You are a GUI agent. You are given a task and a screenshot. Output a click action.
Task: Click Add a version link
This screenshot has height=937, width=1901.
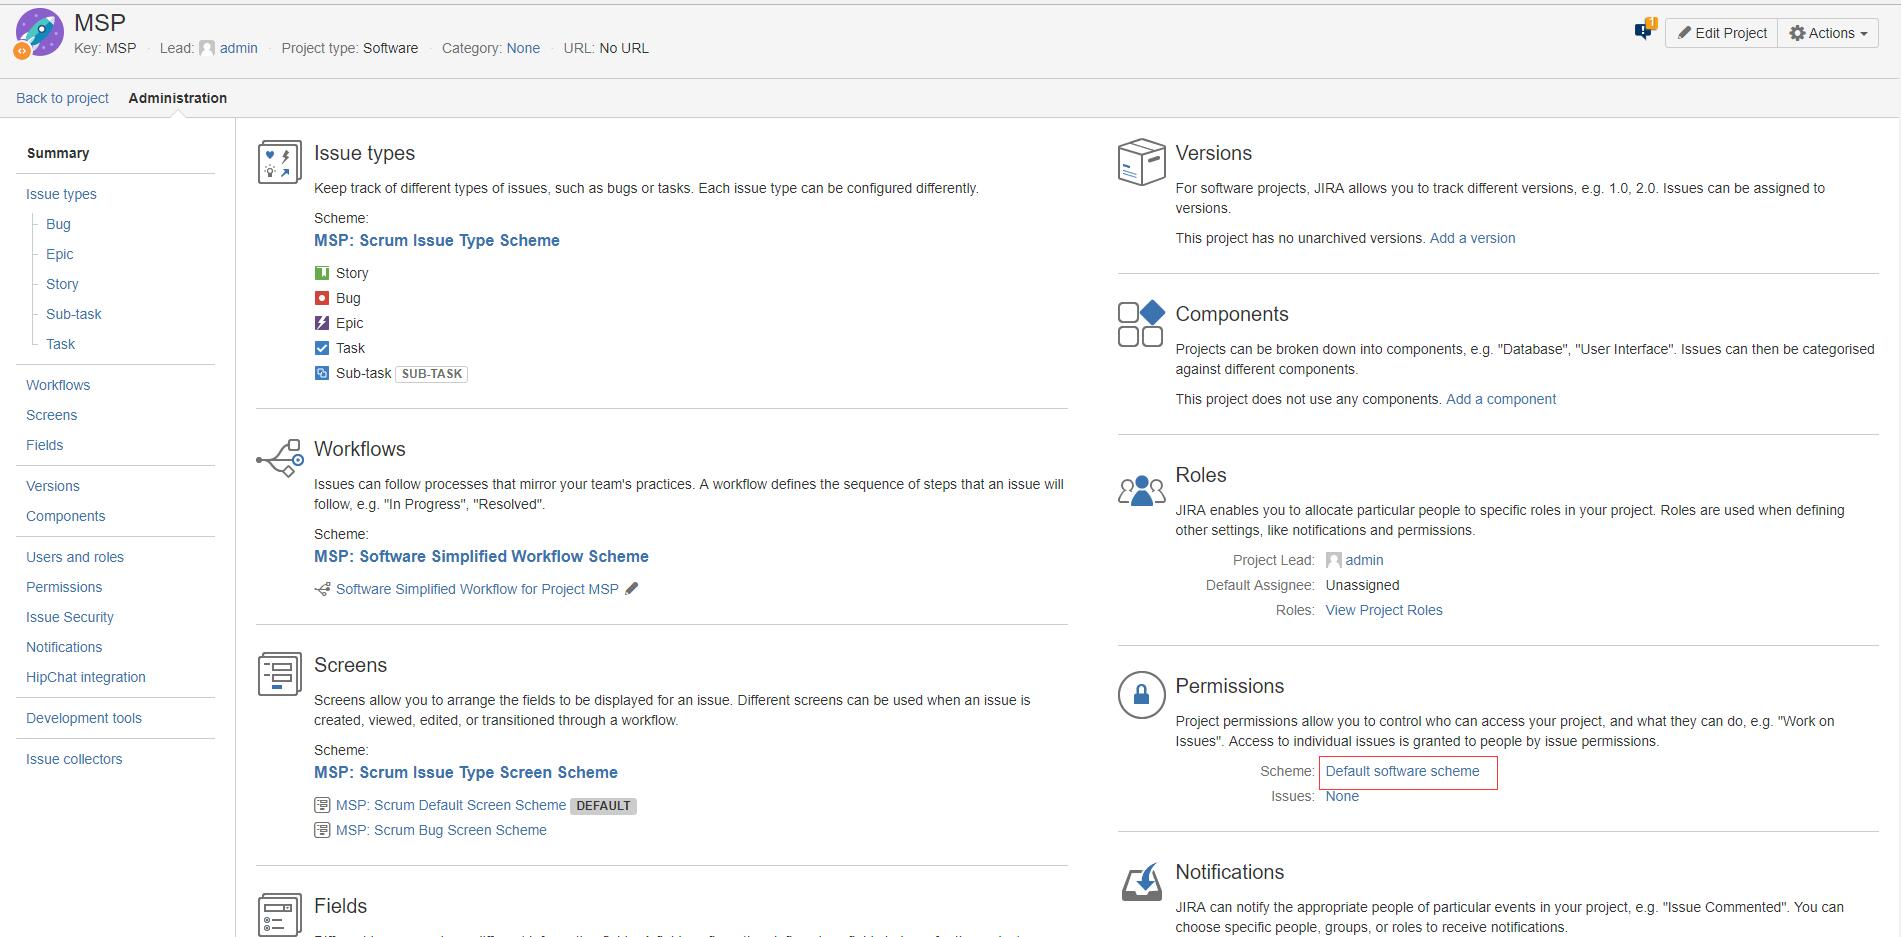point(1472,238)
